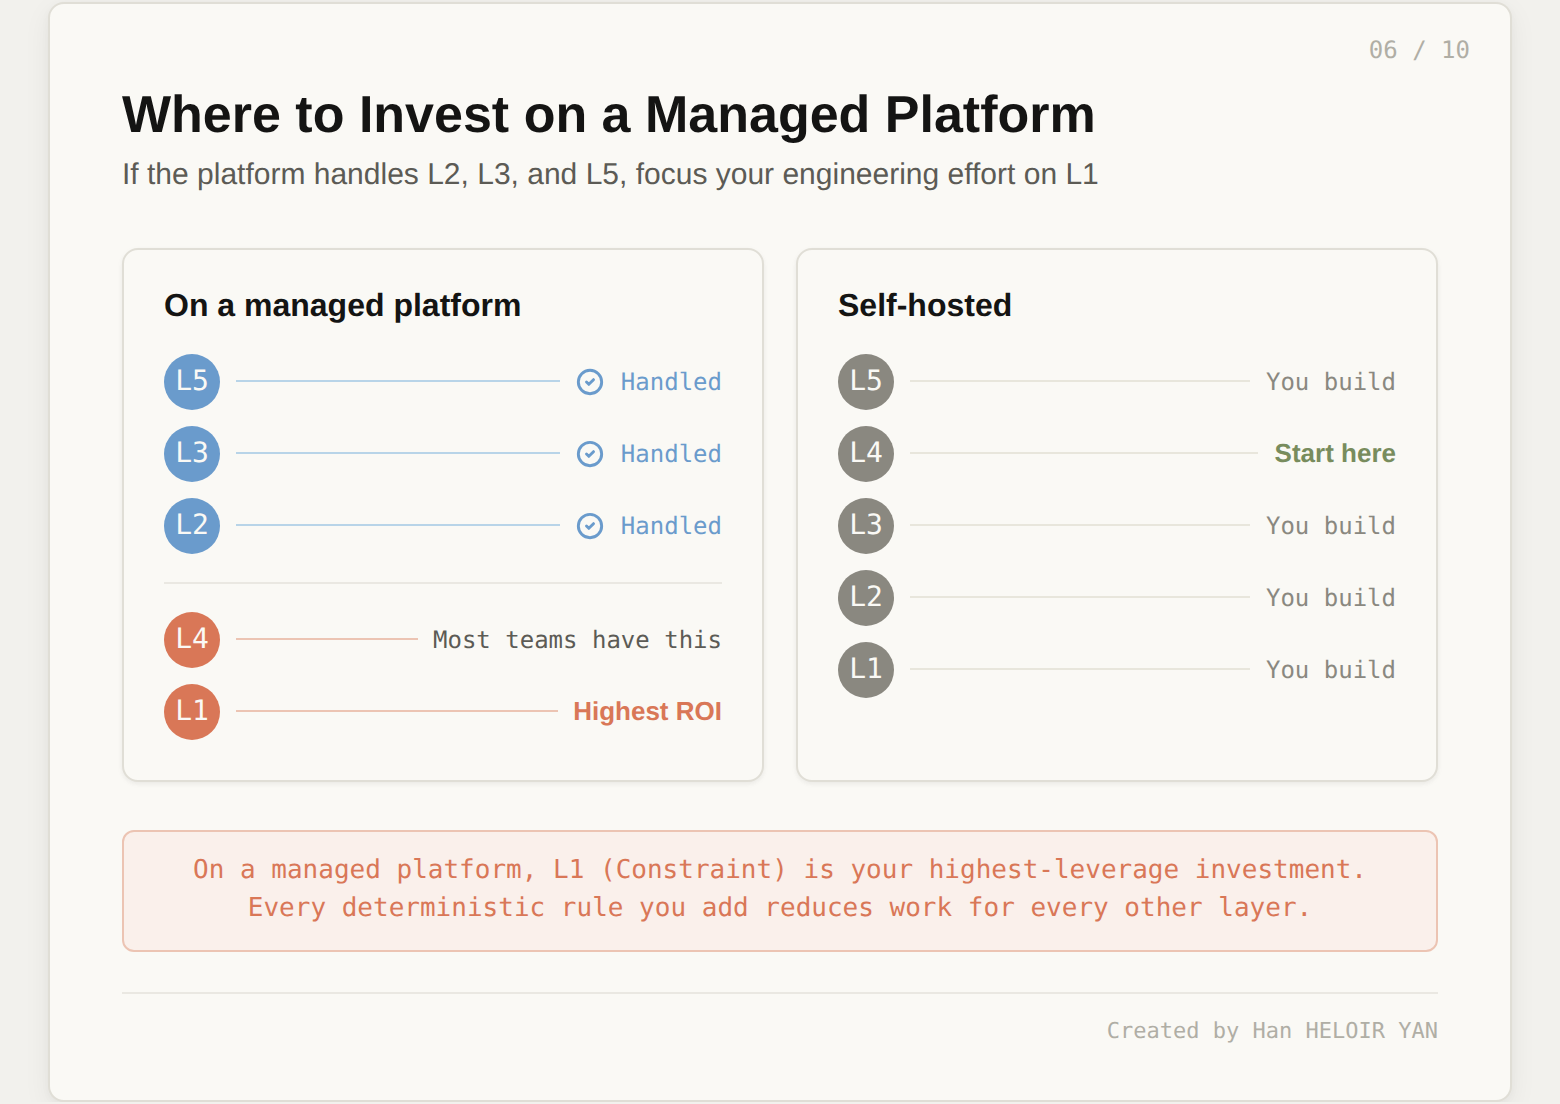Viewport: 1560px width, 1104px height.
Task: Select the orange L1 badge labeled Highest ROI
Action: 191,711
